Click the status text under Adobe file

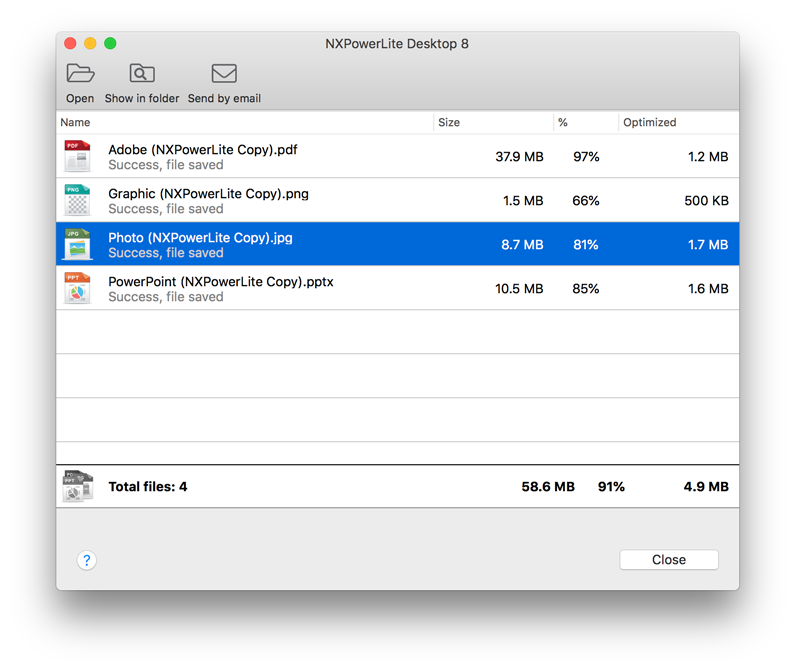click(x=166, y=165)
